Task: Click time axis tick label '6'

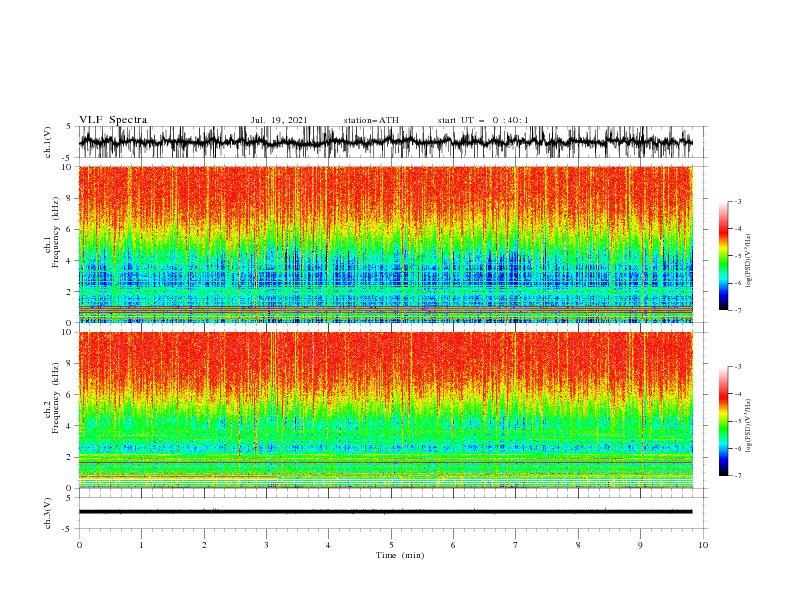Action: point(453,545)
